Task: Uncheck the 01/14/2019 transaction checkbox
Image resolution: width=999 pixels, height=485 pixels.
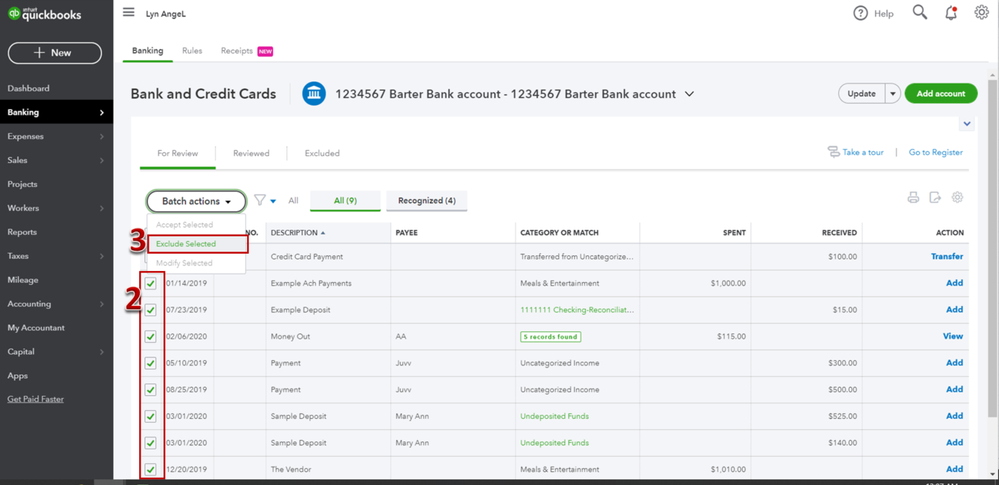Action: pos(151,283)
